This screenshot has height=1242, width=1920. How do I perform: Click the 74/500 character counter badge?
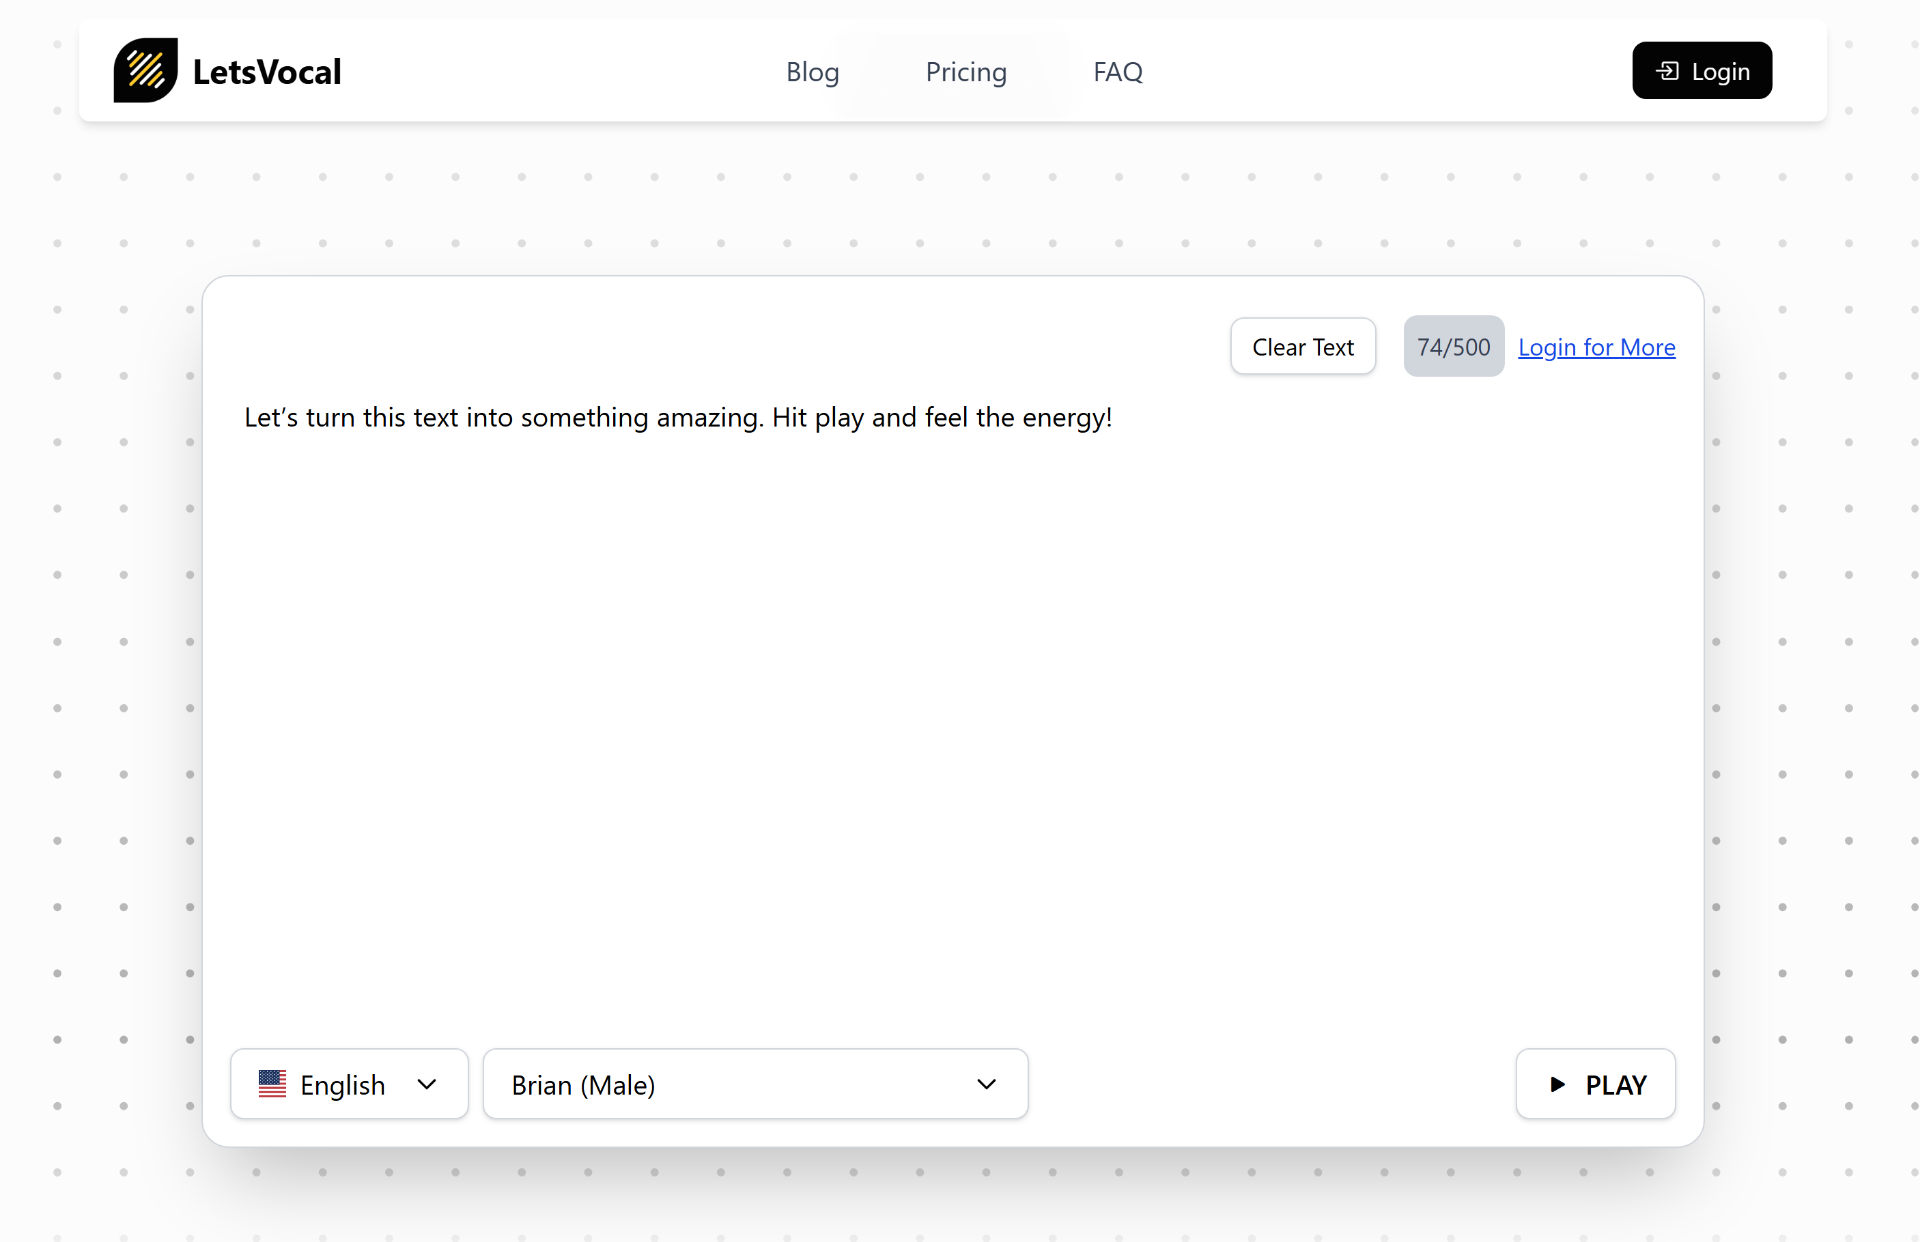[1453, 347]
